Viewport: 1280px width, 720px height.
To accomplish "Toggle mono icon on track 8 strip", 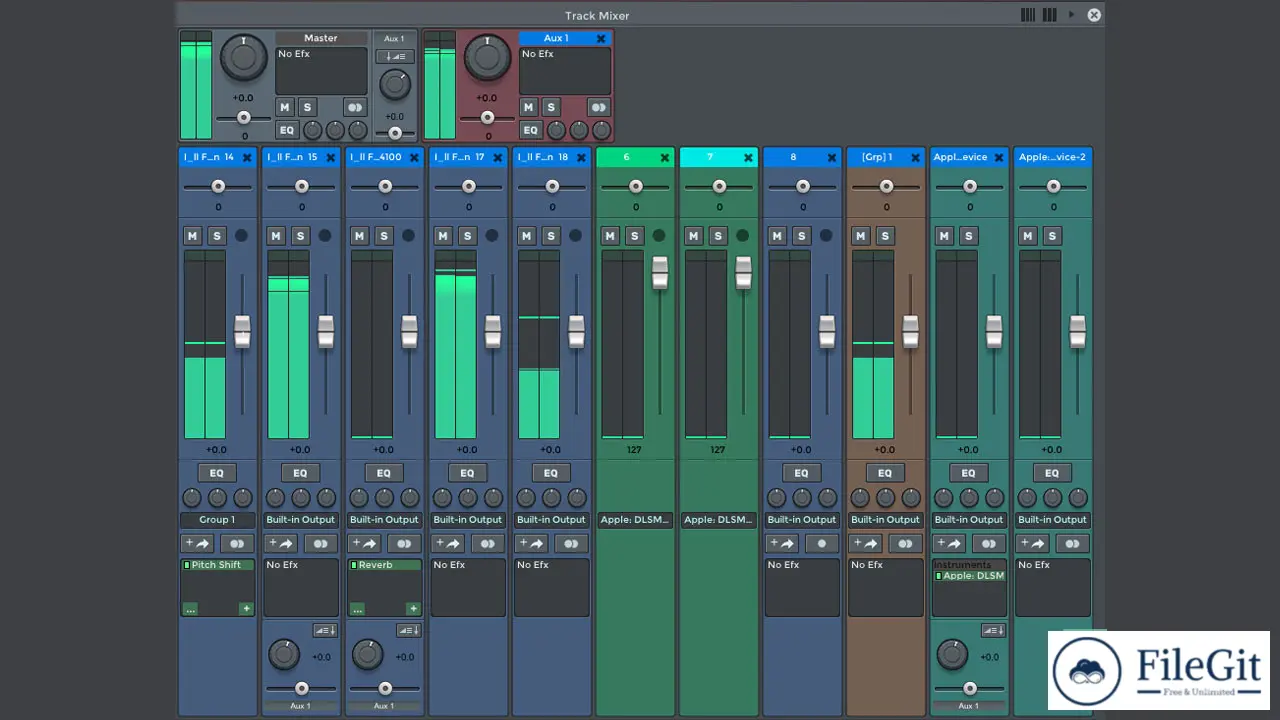I will click(822, 543).
